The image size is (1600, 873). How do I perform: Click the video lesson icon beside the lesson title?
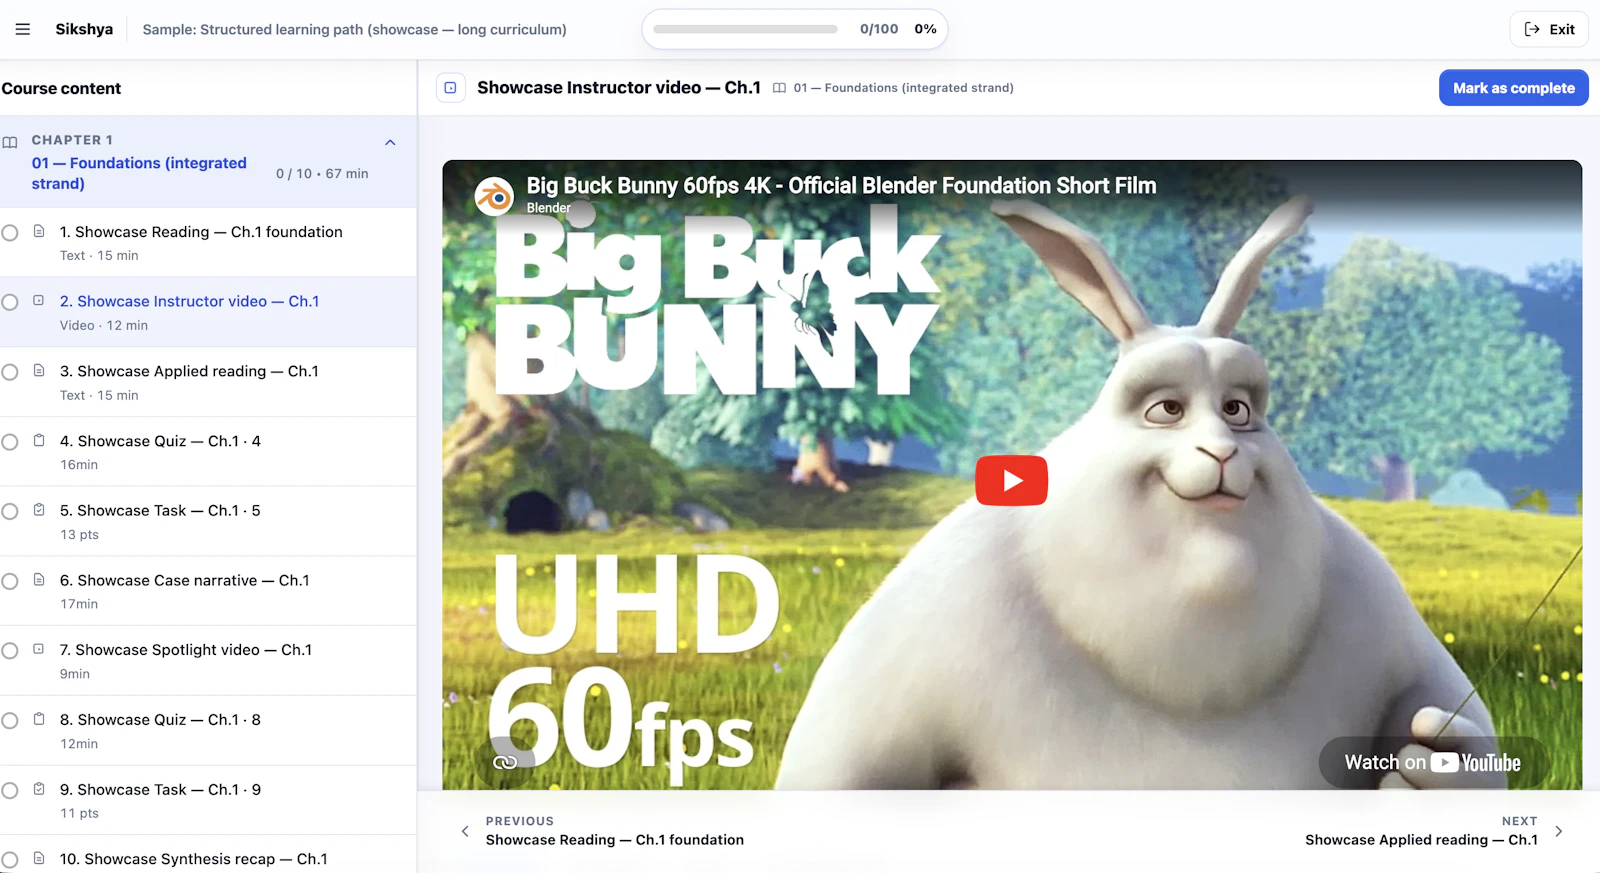point(450,88)
